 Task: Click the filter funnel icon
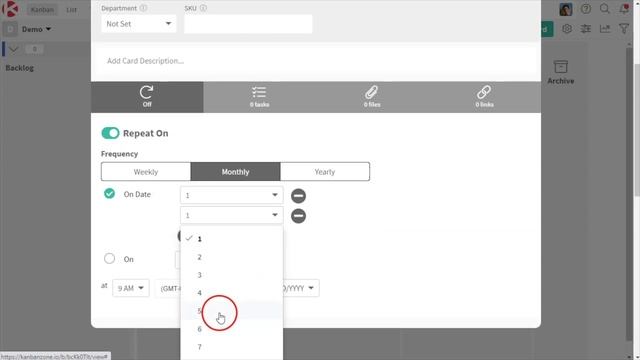click(624, 29)
